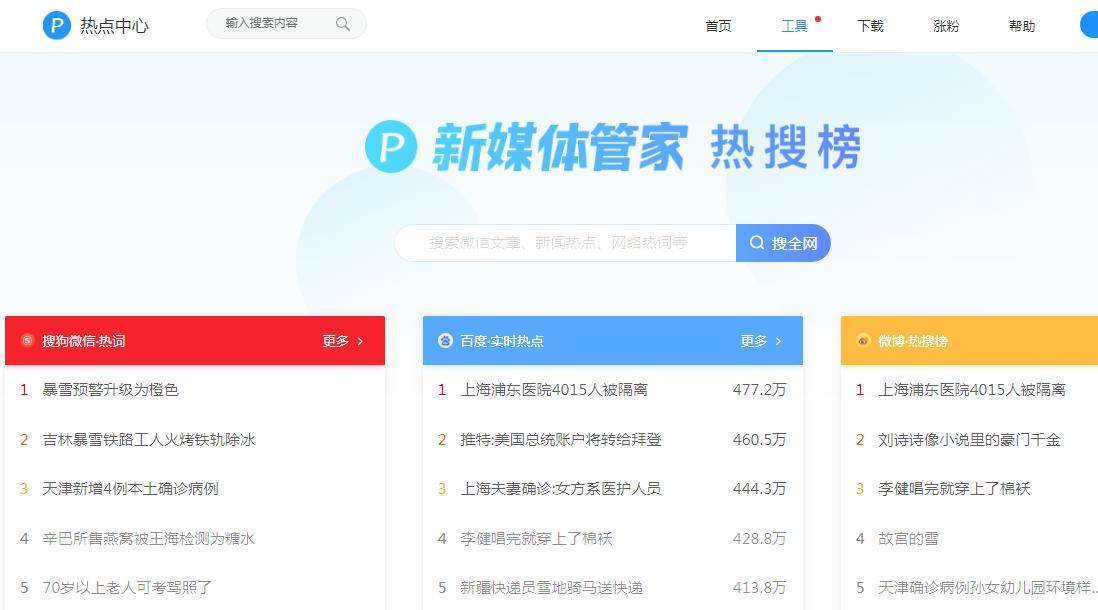Open 更多 link in 搜狗微信·热词 header
Viewport: 1098px width, 610px height.
[x=335, y=341]
